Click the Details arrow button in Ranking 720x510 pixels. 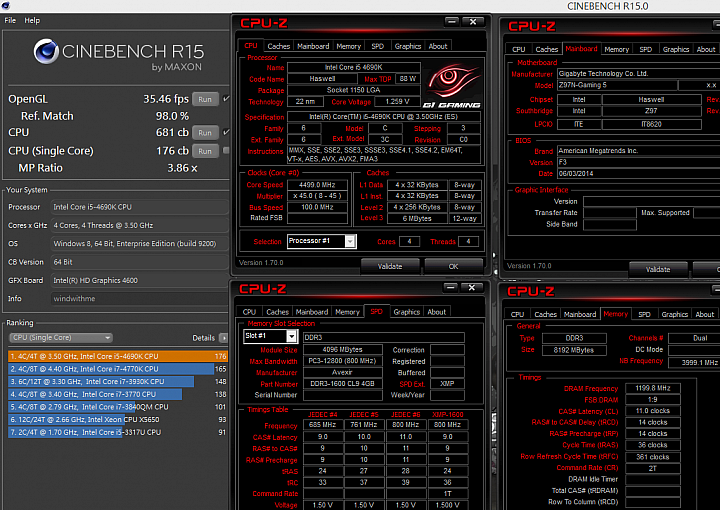224,338
